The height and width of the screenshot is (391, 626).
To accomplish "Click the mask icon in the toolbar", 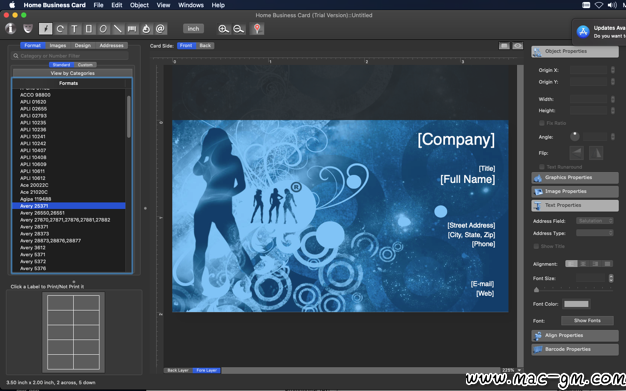I will (28, 29).
